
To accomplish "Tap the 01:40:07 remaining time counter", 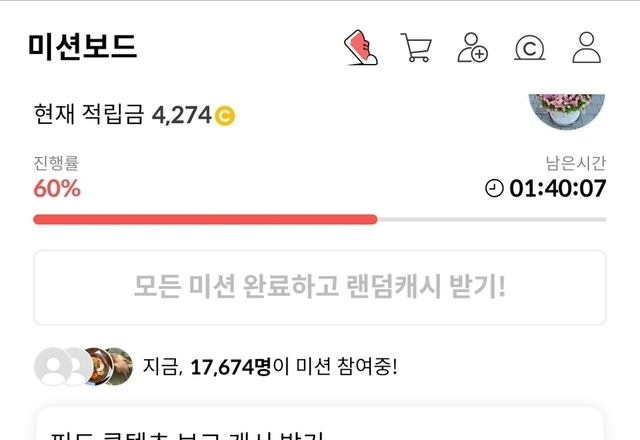I will [x=558, y=189].
